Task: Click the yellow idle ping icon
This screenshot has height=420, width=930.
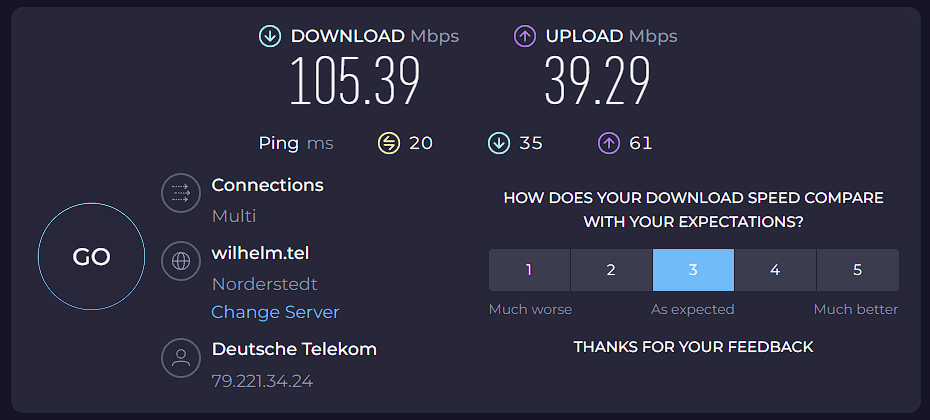Action: coord(388,143)
